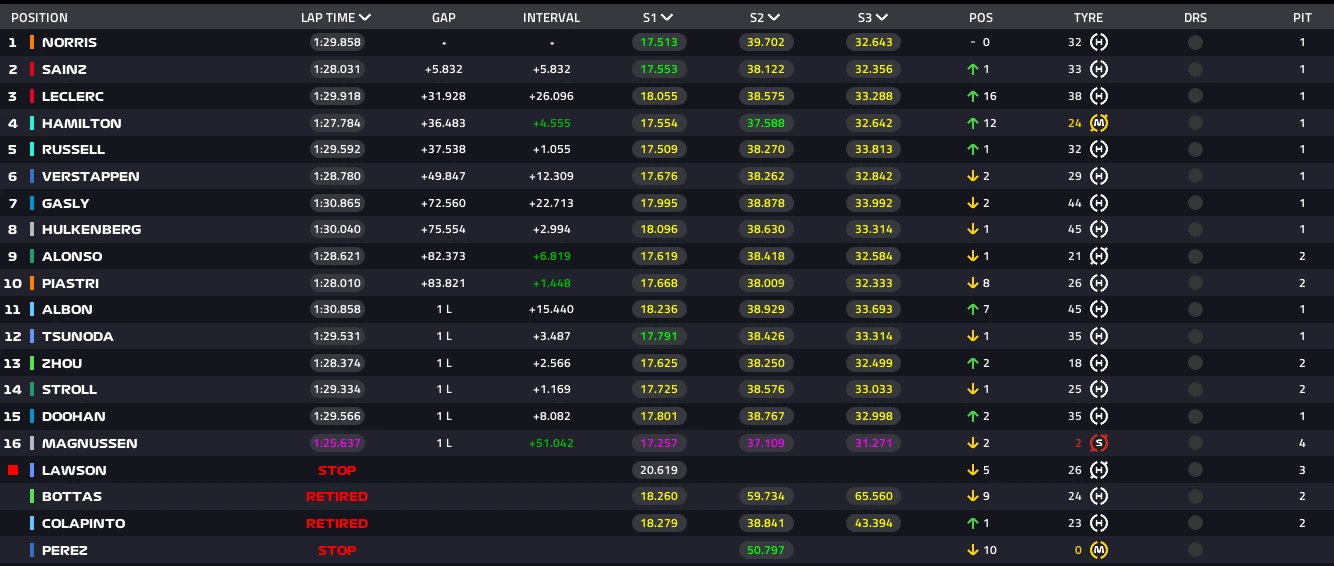Click Leclerc's green position gain arrow
Screen dimensions: 1334x566
[x=971, y=97]
